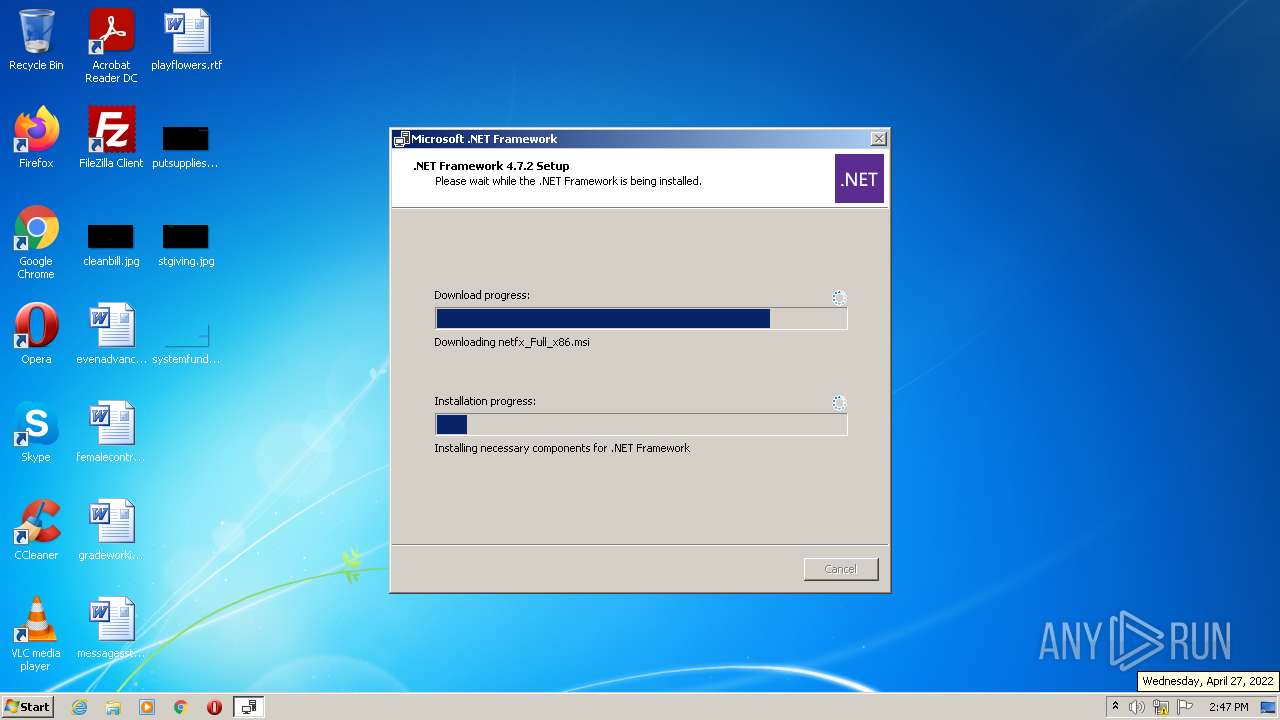Click the download progress bar
Screen dimensions: 1280x720
[641, 319]
